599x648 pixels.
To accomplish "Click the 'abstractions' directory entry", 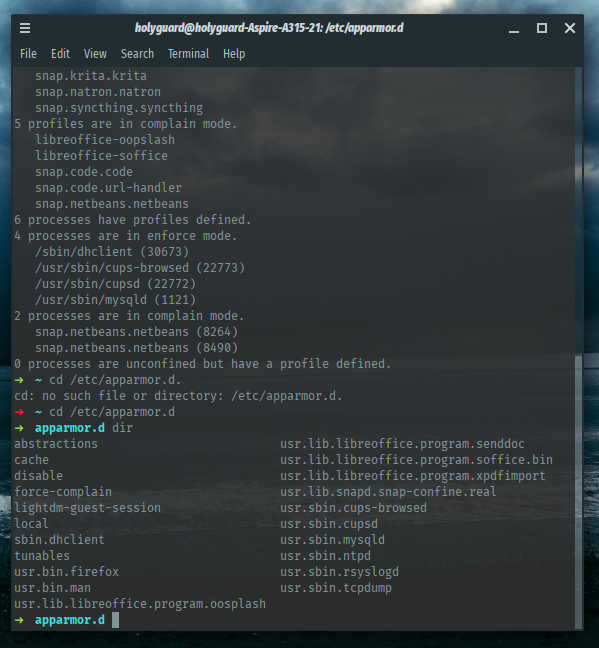I will [x=56, y=444].
